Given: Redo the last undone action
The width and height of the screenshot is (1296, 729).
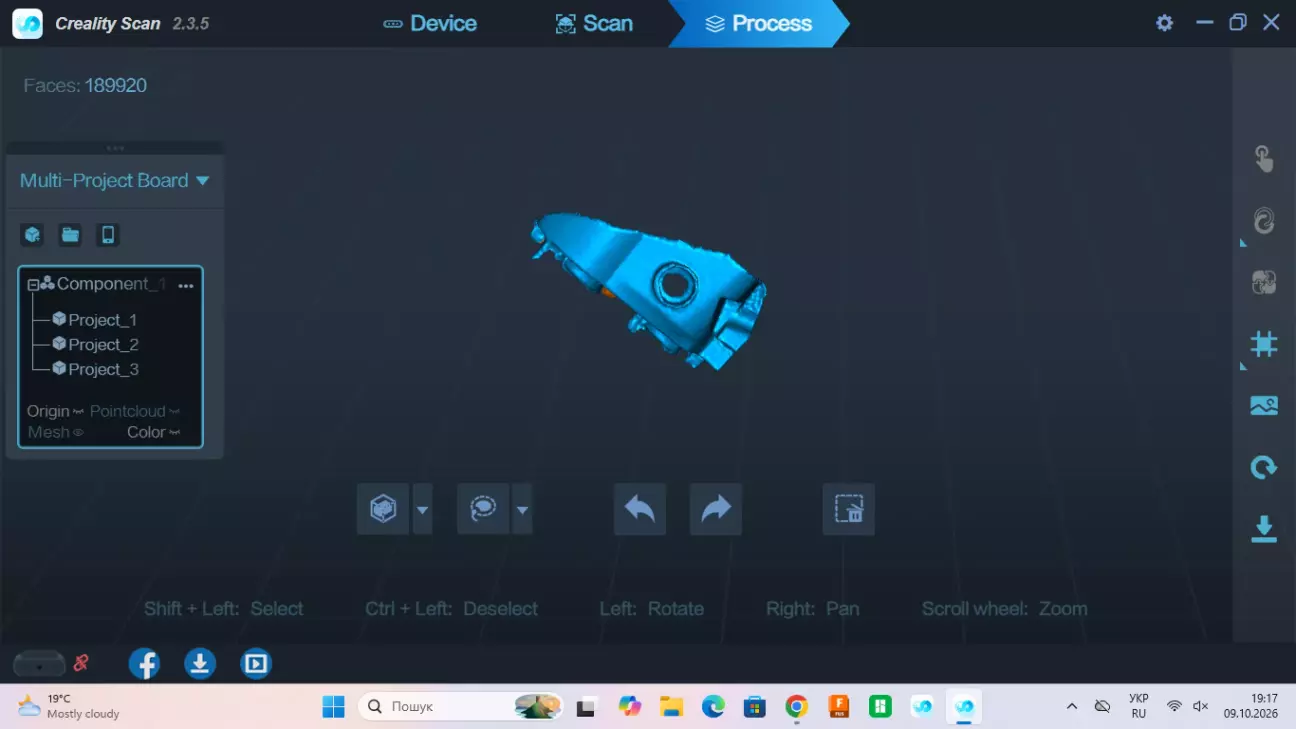Looking at the screenshot, I should pyautogui.click(x=716, y=509).
